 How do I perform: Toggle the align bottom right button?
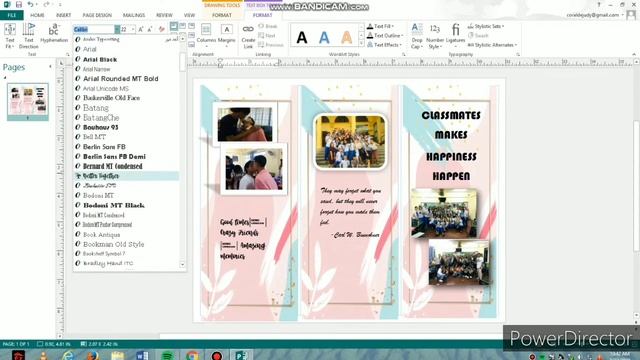(x=191, y=45)
